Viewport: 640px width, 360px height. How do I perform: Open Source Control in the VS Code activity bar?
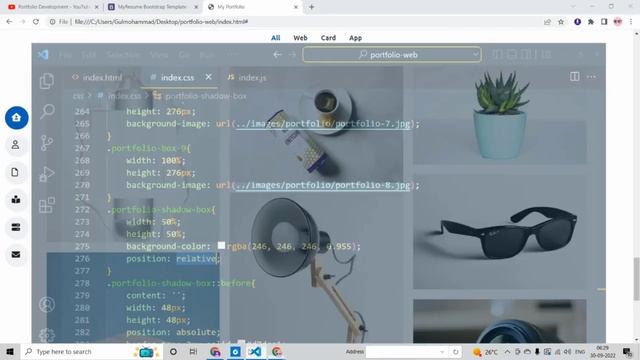[x=47, y=143]
